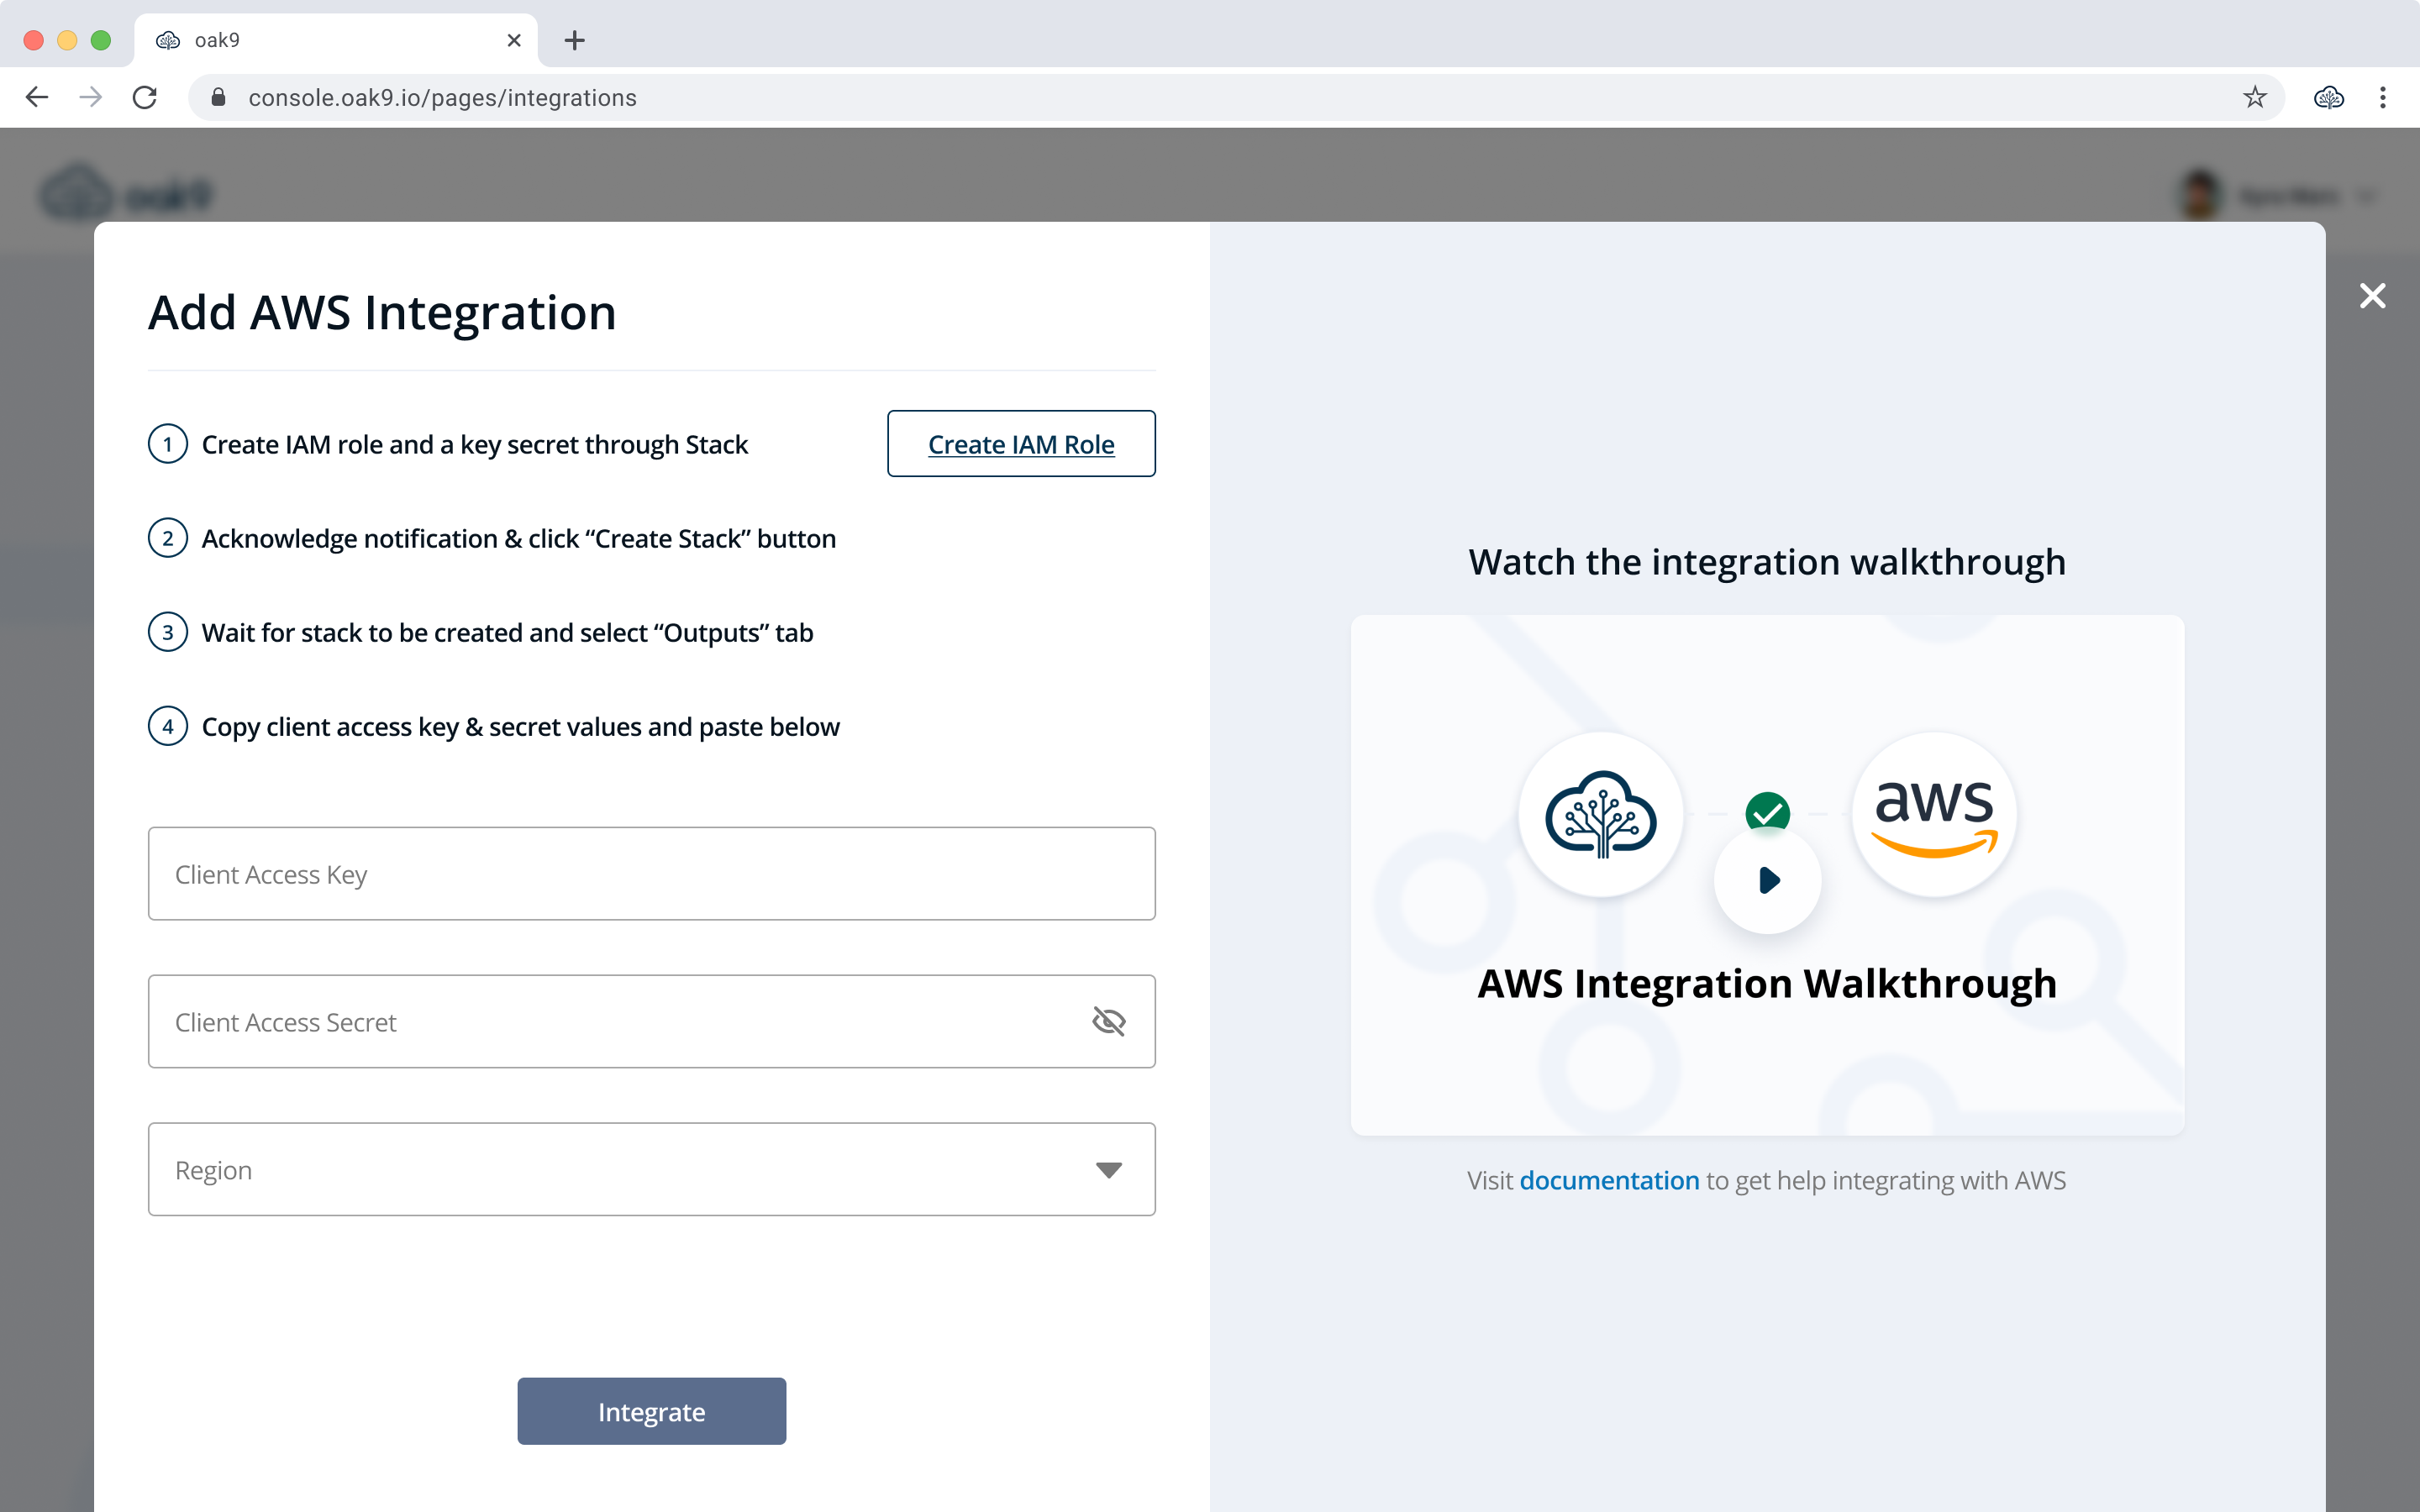
Task: Click the Create IAM Role button
Action: (1021, 444)
